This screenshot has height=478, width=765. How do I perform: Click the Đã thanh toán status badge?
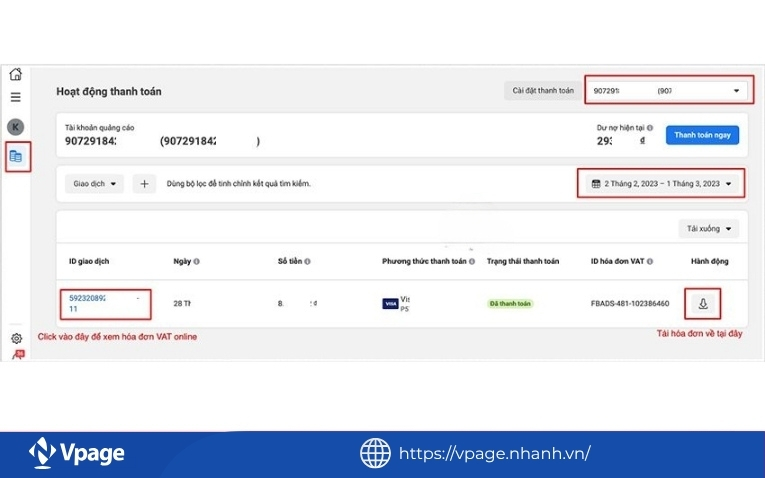point(510,303)
